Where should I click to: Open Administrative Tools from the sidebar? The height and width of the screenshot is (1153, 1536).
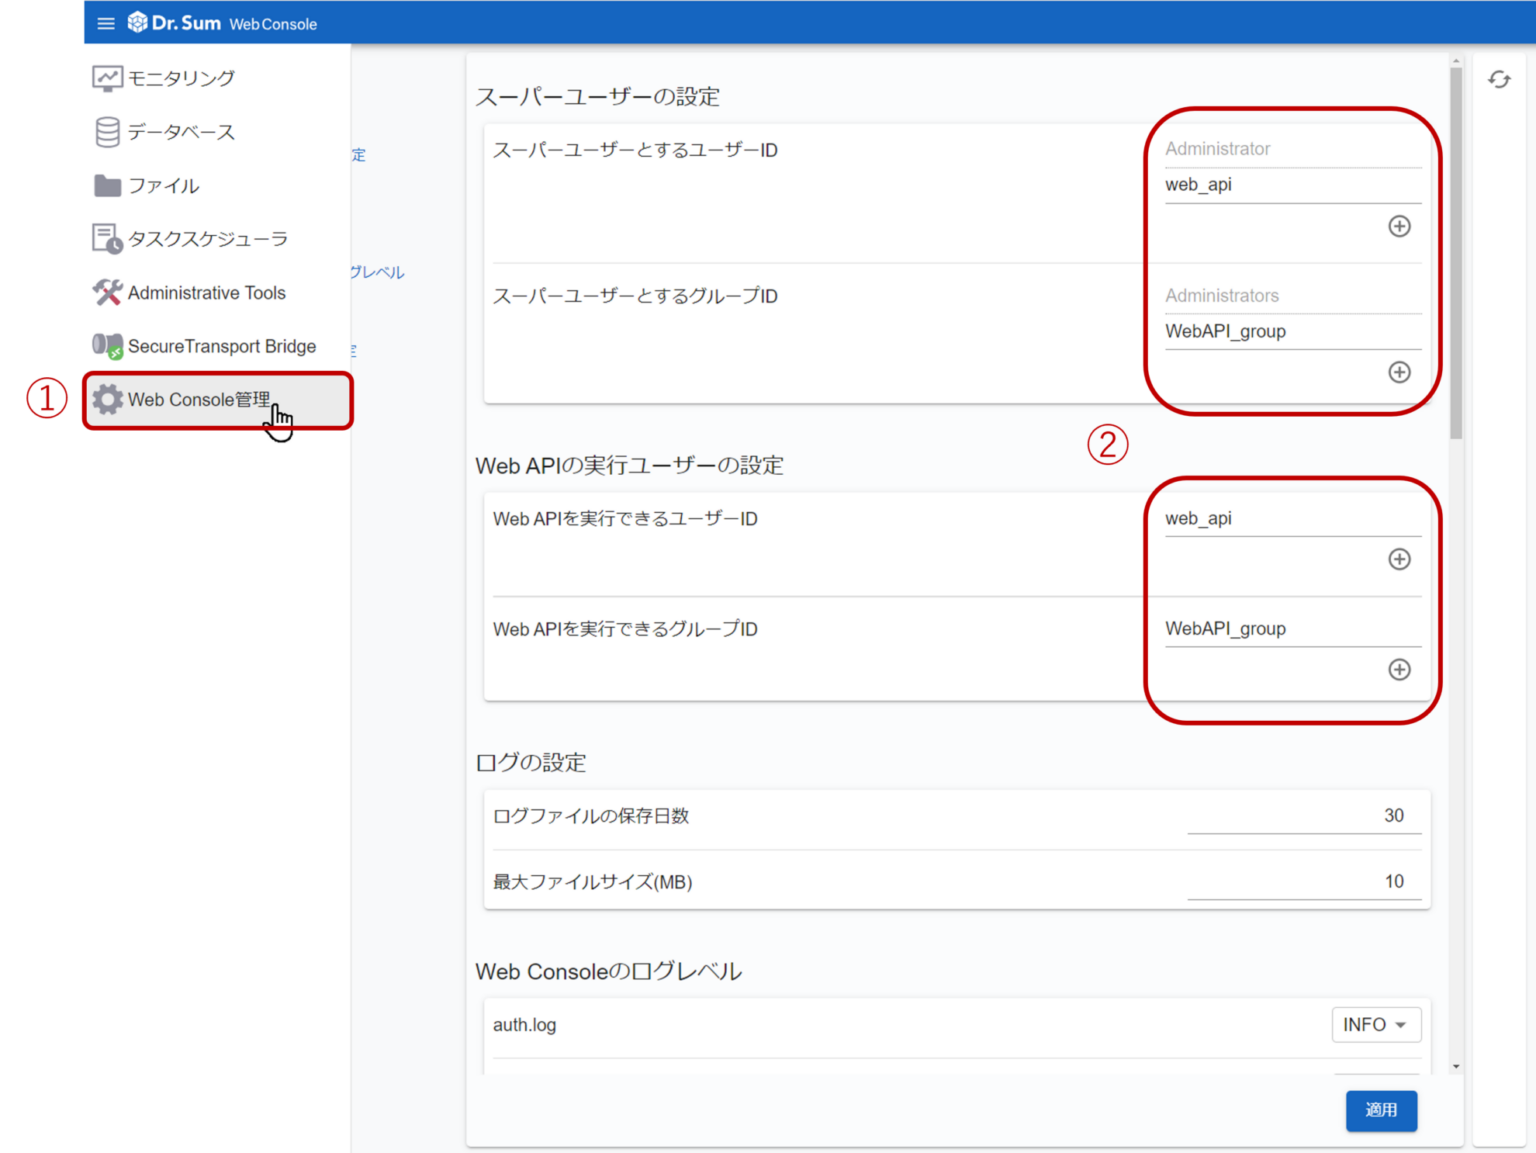pos(206,292)
